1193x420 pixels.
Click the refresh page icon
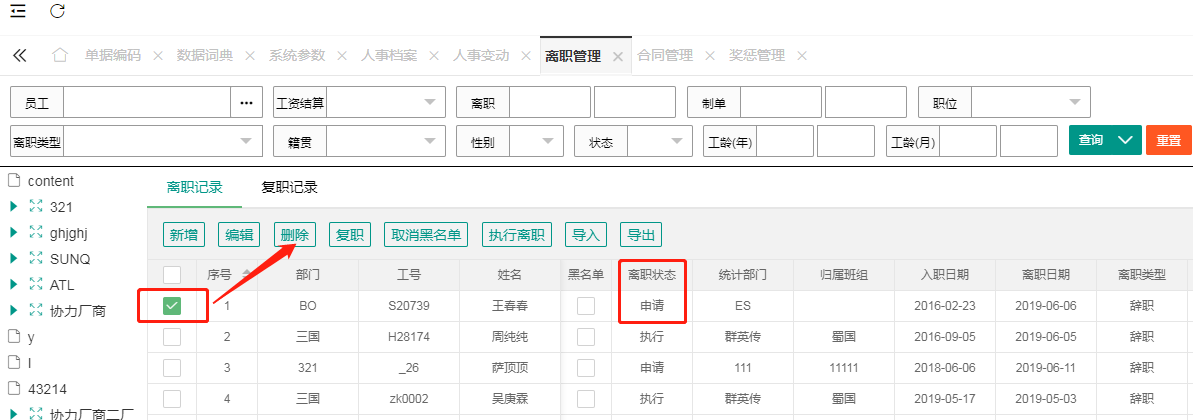[x=57, y=11]
